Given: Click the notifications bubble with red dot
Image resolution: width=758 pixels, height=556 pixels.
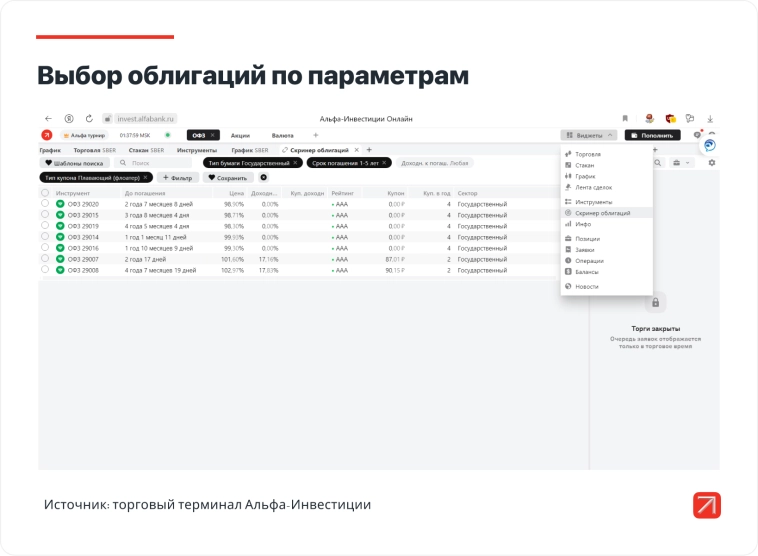Looking at the screenshot, I should pos(697,134).
